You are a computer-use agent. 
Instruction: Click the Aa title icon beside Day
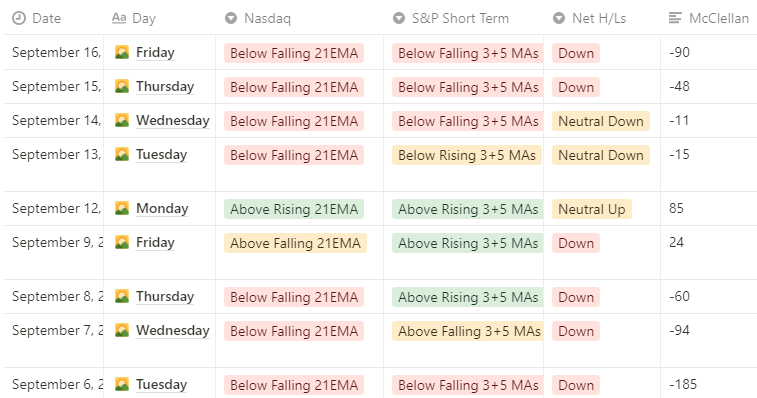[119, 18]
